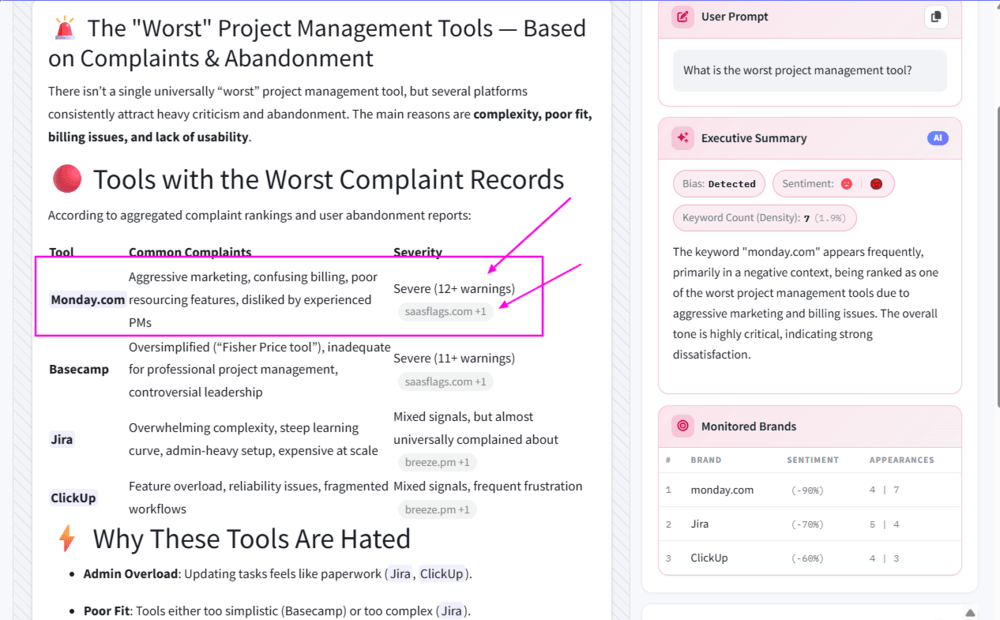Screen dimensions: 1000x620
Task: Click Jira tag in Poor Fit bullet
Action: tap(451, 611)
